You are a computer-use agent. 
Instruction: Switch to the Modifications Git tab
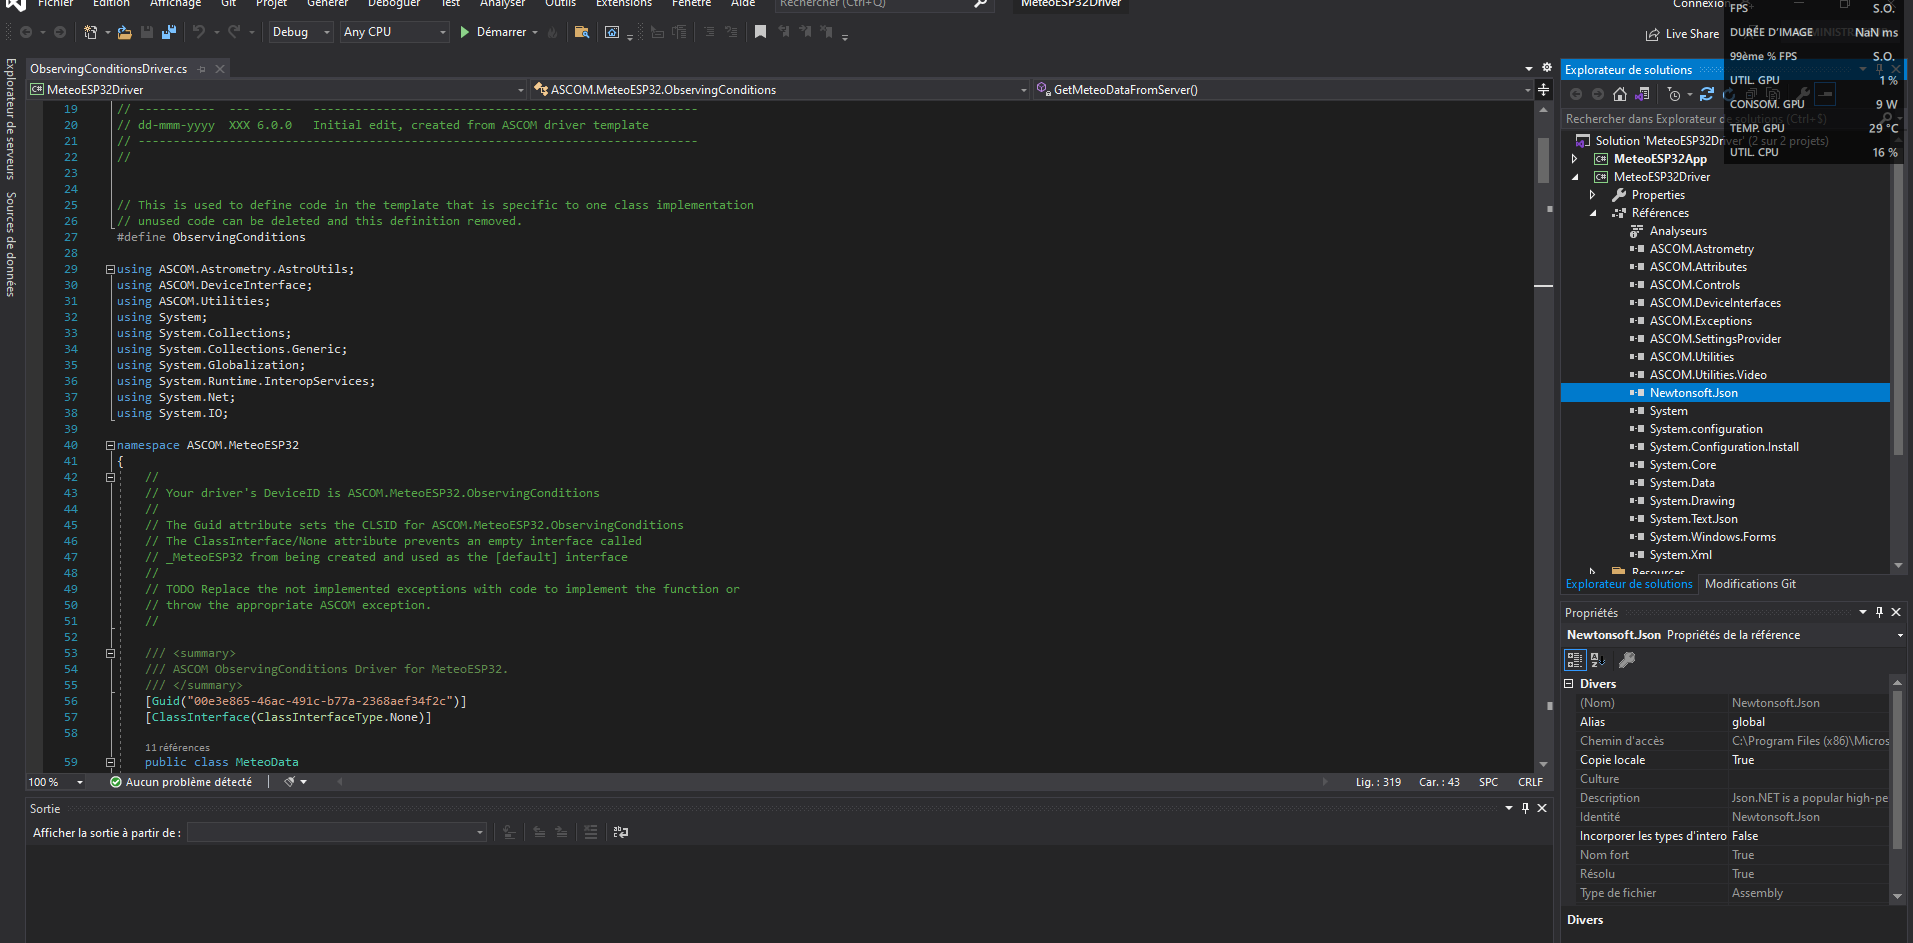[1750, 584]
